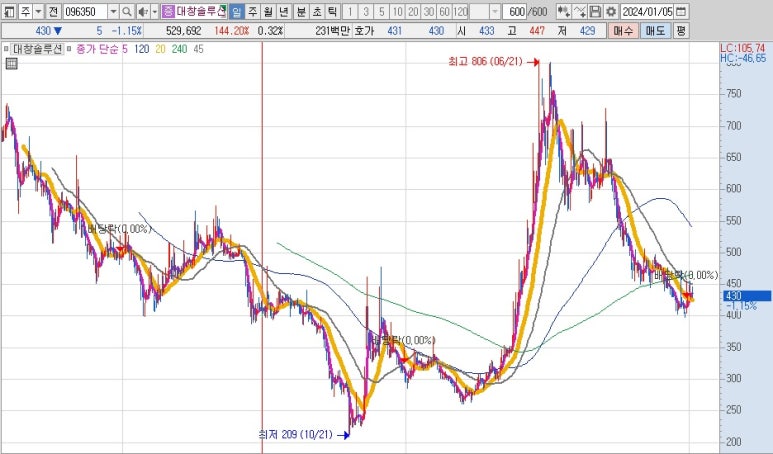Viewport: 773px width, 454px height.
Task: Click the 종가 단순 moving average label
Action: tap(97, 49)
